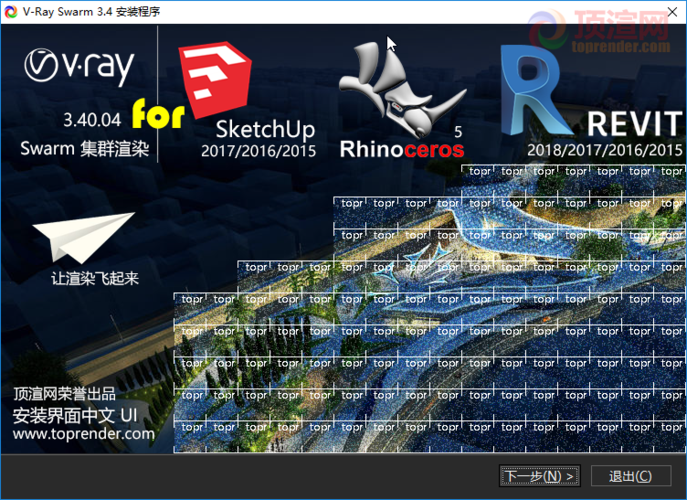The width and height of the screenshot is (687, 500).
Task: Click the Rhinoceros wordmark text
Action: [x=402, y=149]
